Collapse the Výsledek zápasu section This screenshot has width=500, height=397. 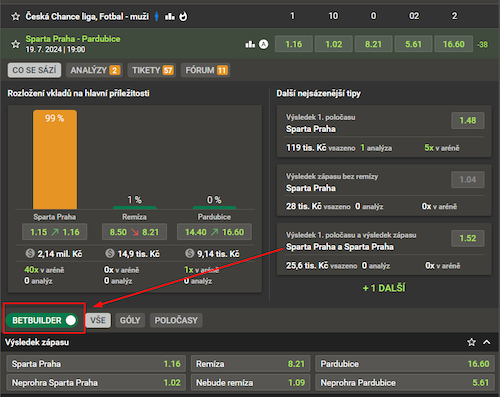coord(487,342)
